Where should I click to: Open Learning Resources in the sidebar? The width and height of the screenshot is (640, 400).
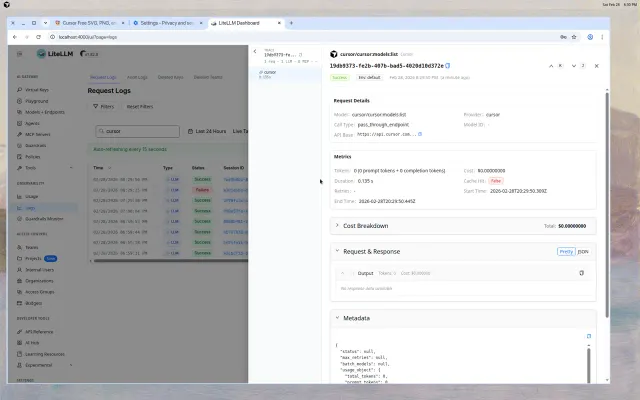tap(45, 354)
